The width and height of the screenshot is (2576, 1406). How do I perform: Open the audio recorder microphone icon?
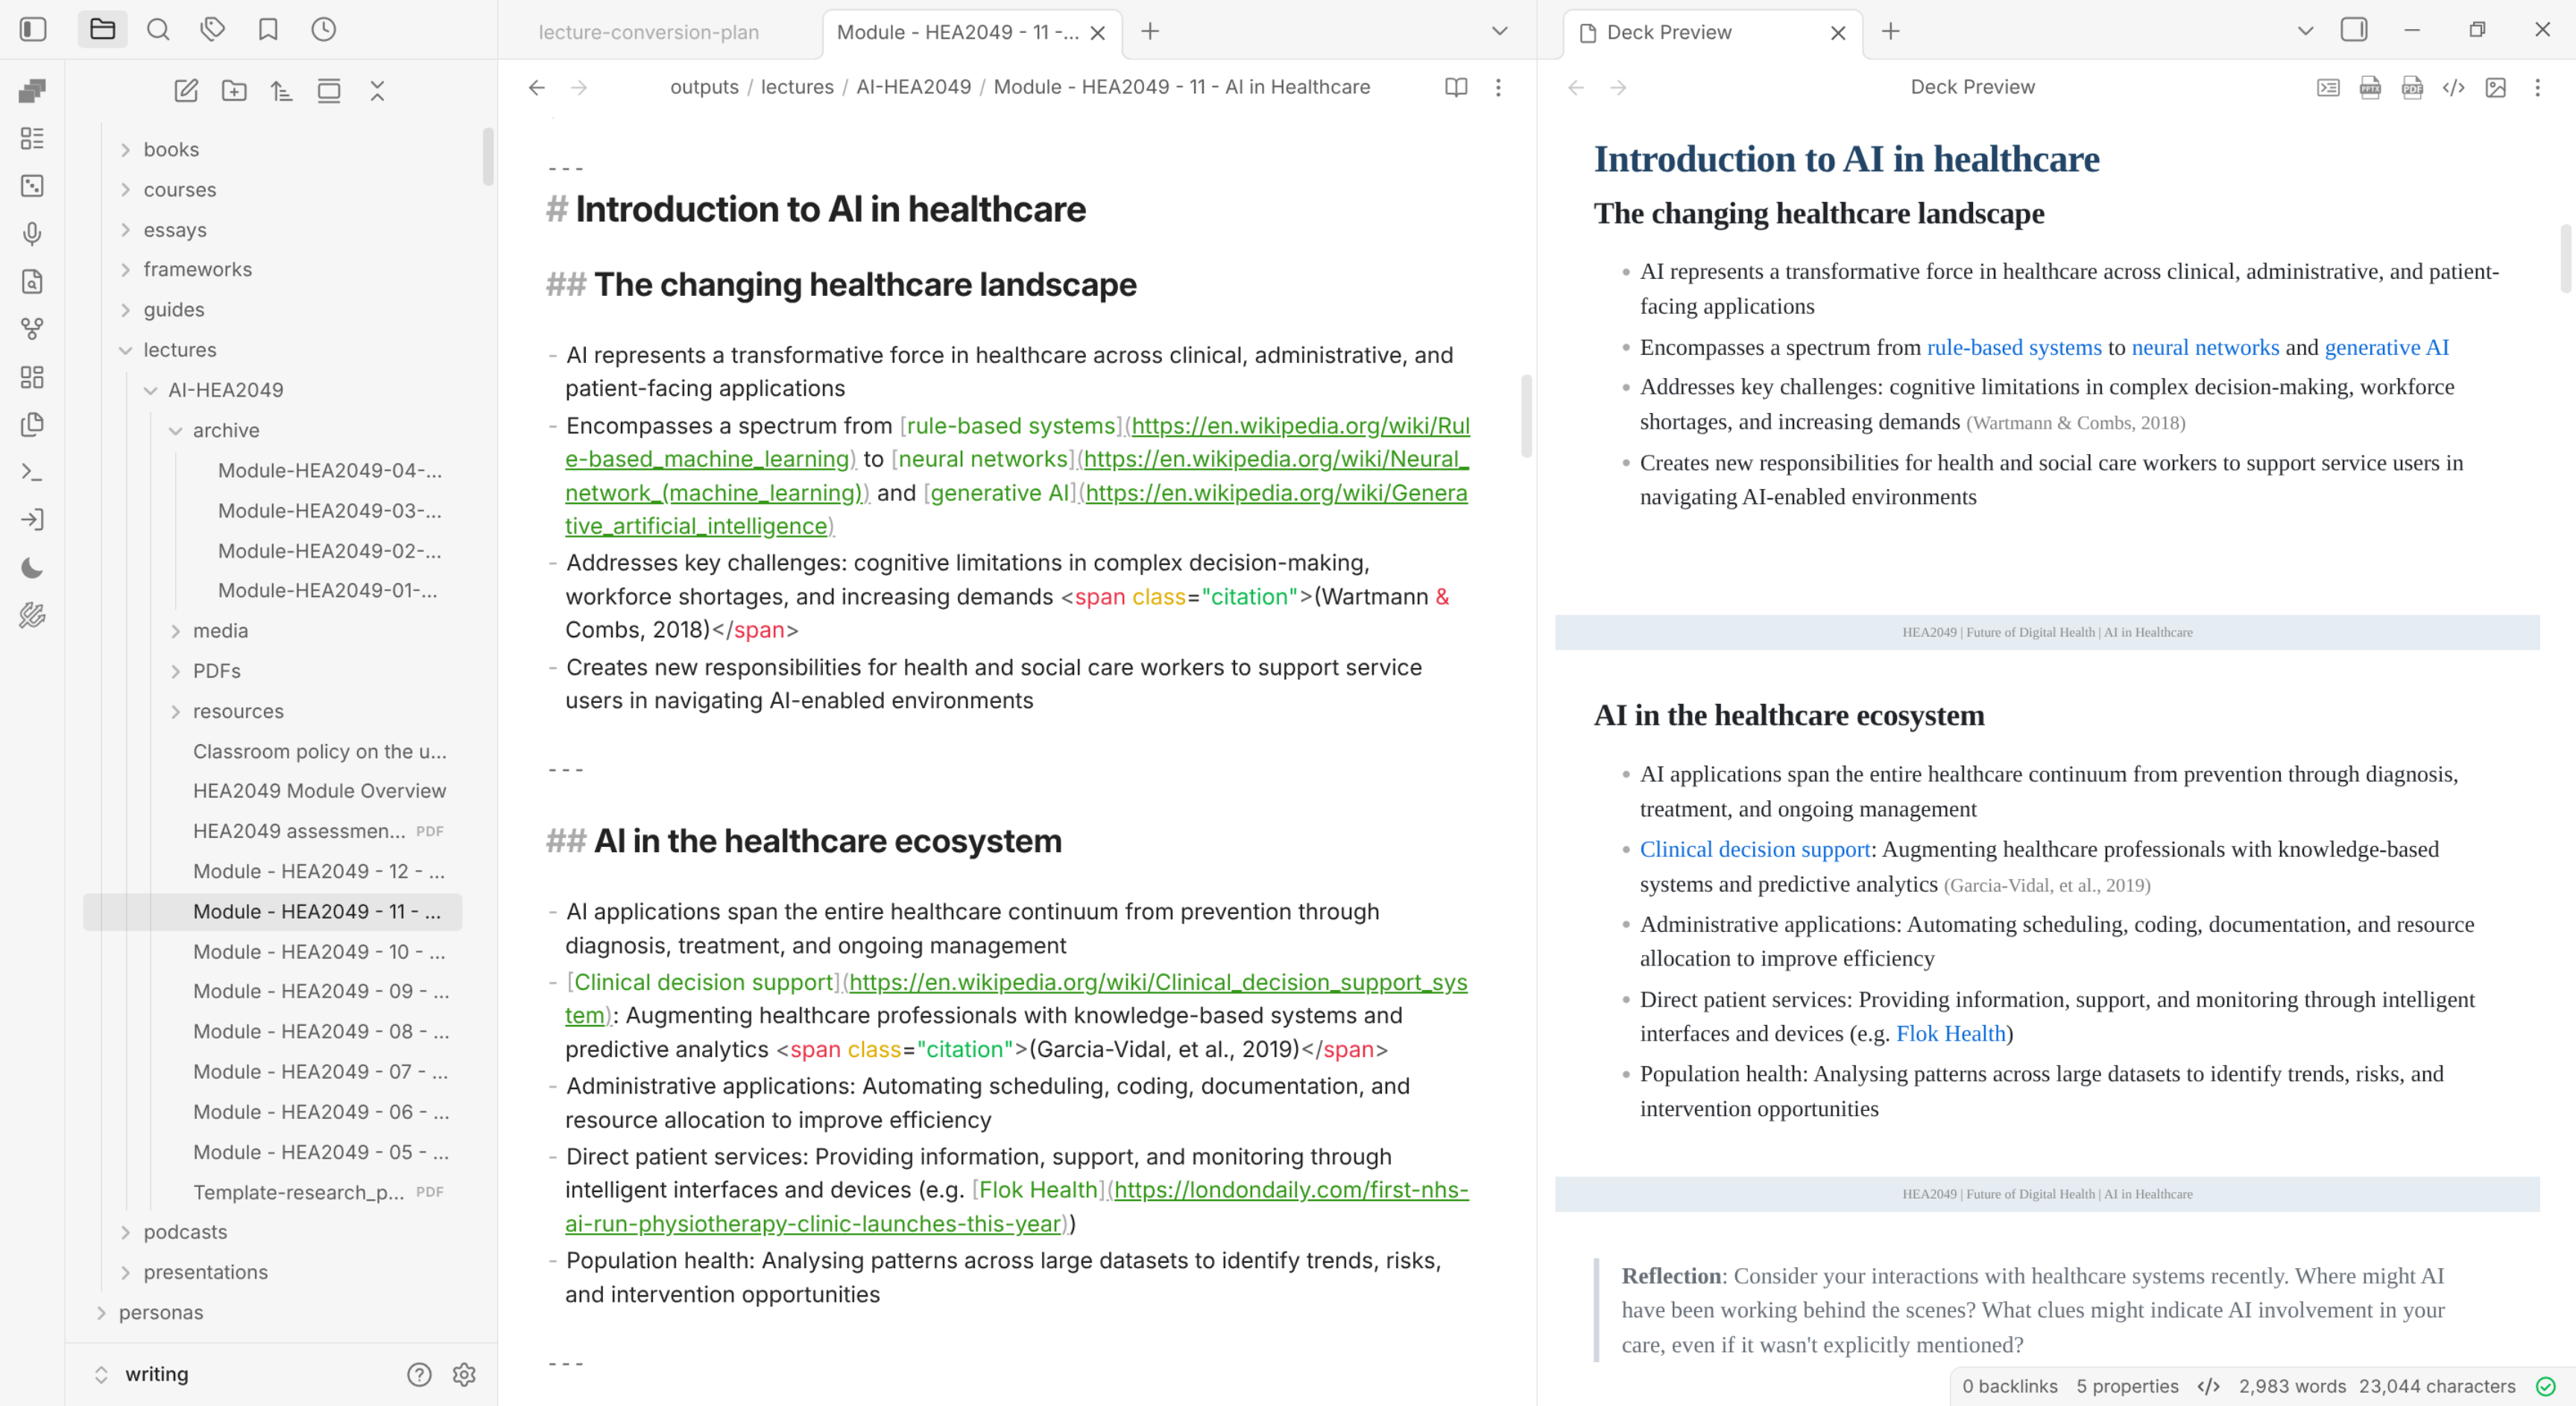(x=31, y=234)
